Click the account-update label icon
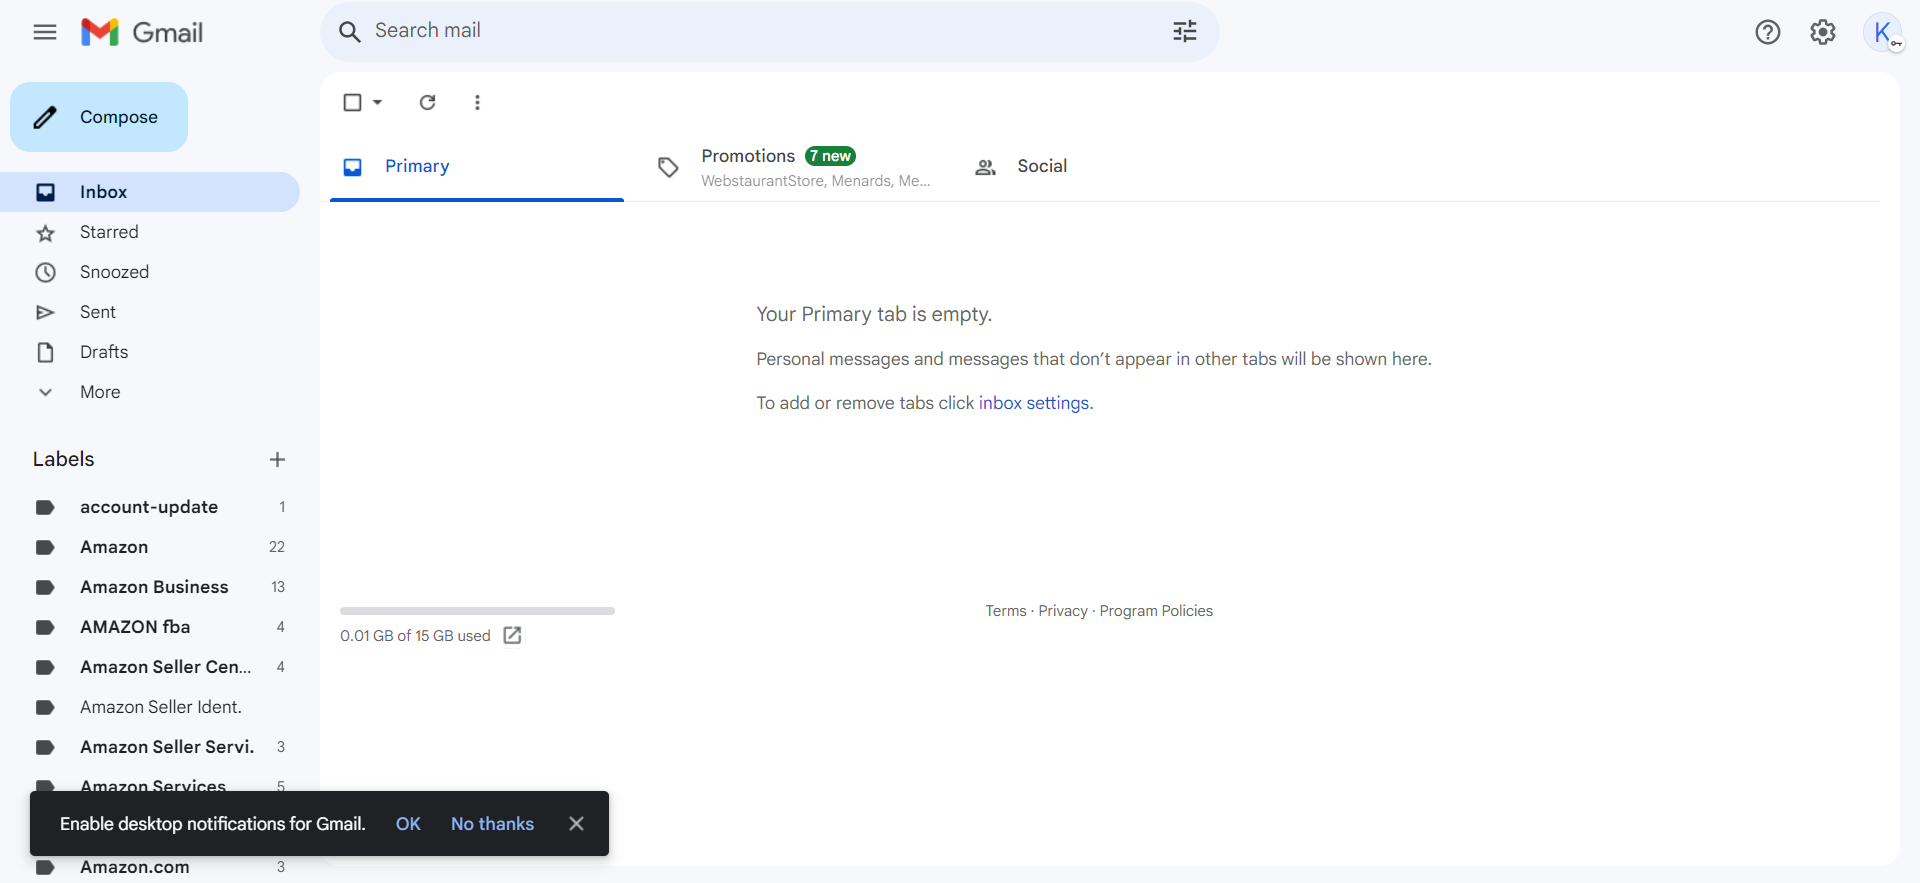1920x883 pixels. coord(45,507)
